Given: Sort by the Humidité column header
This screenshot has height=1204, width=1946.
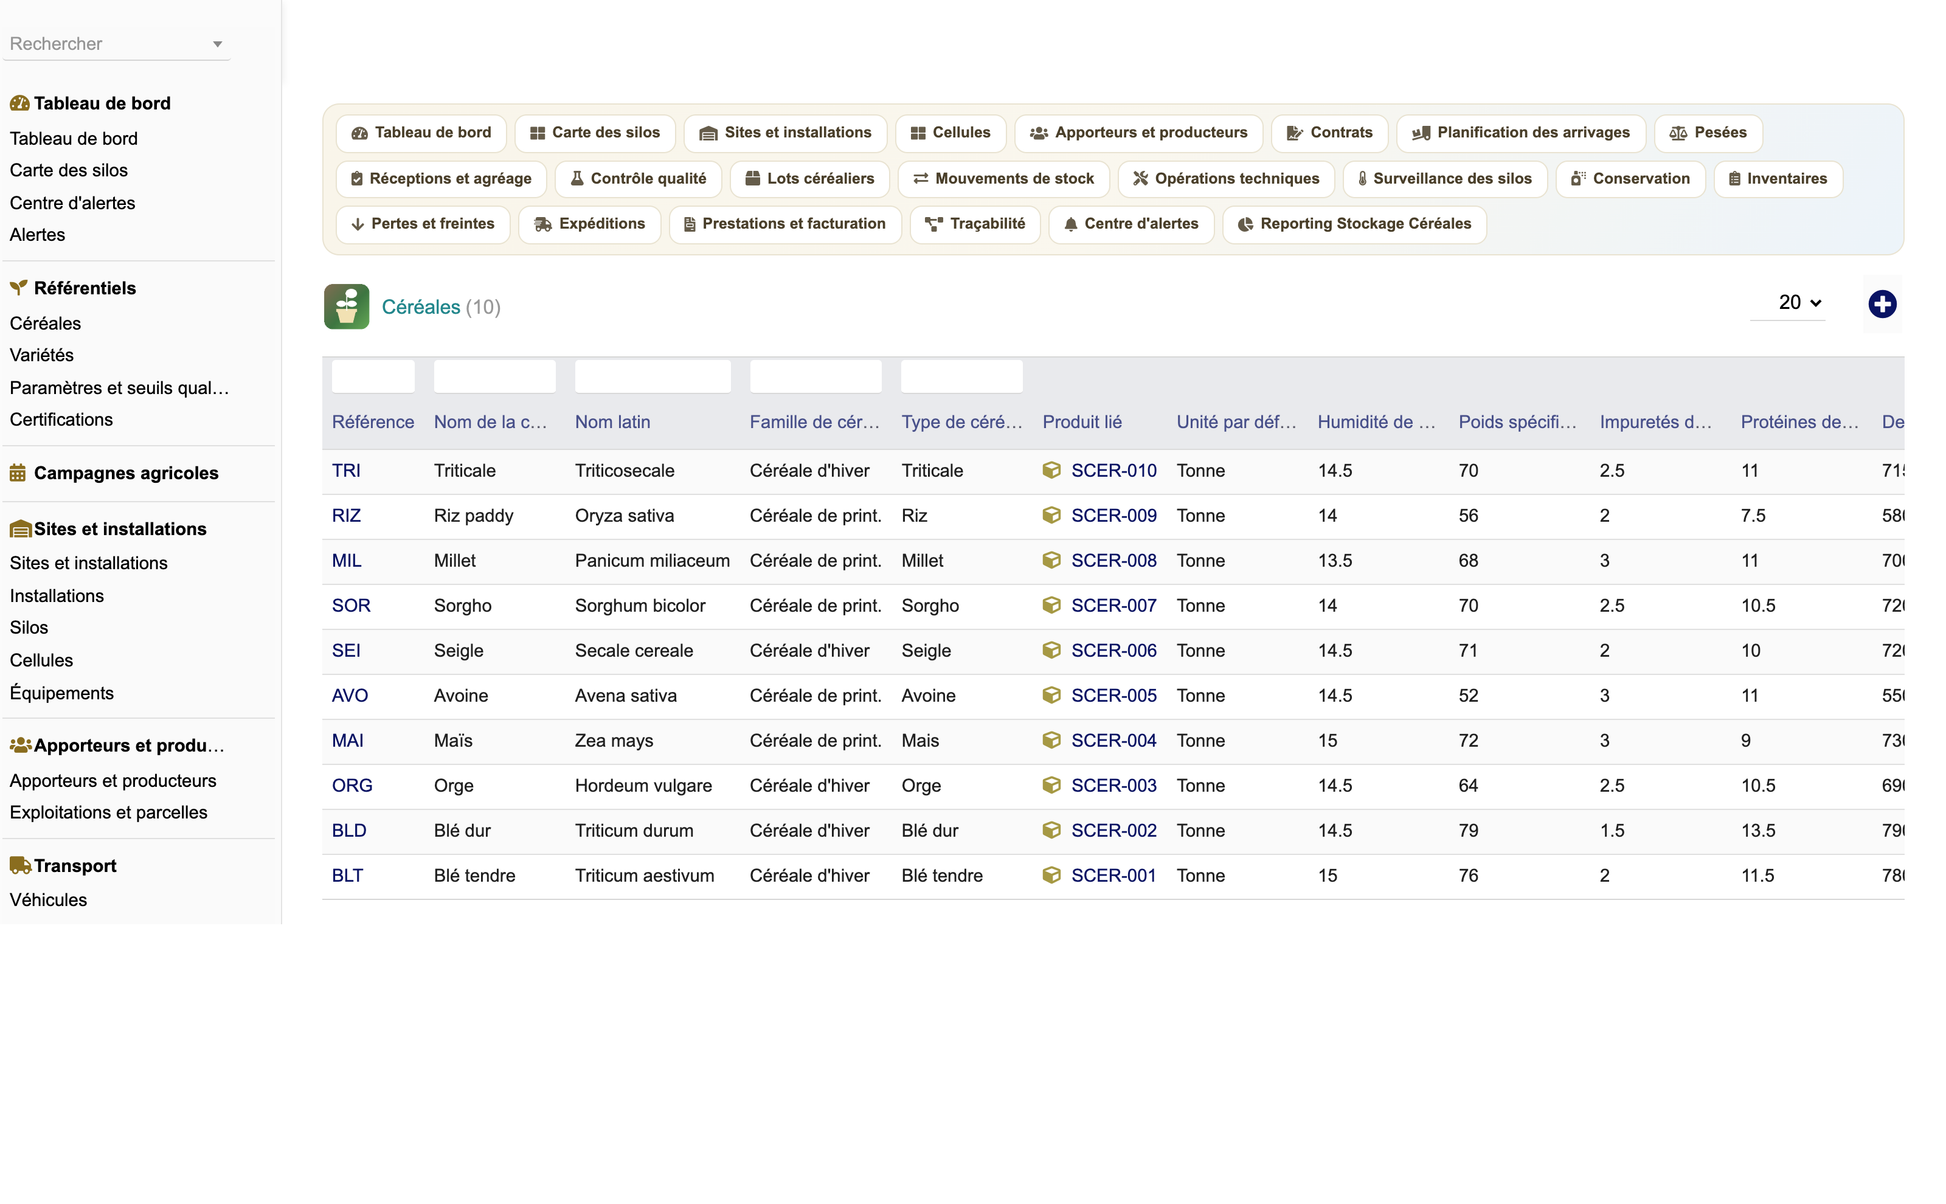Looking at the screenshot, I should tap(1376, 422).
